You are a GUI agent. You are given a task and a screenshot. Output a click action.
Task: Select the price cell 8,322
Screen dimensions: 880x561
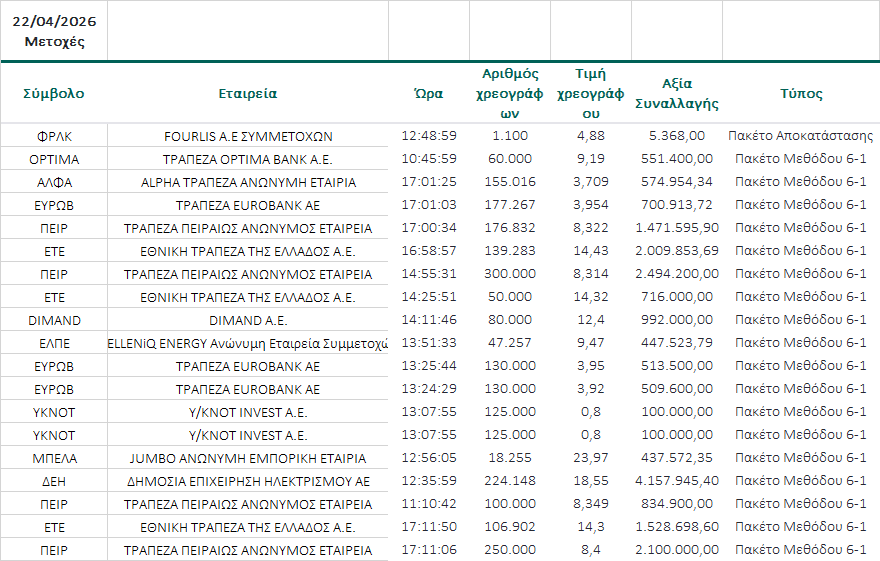[x=590, y=228]
